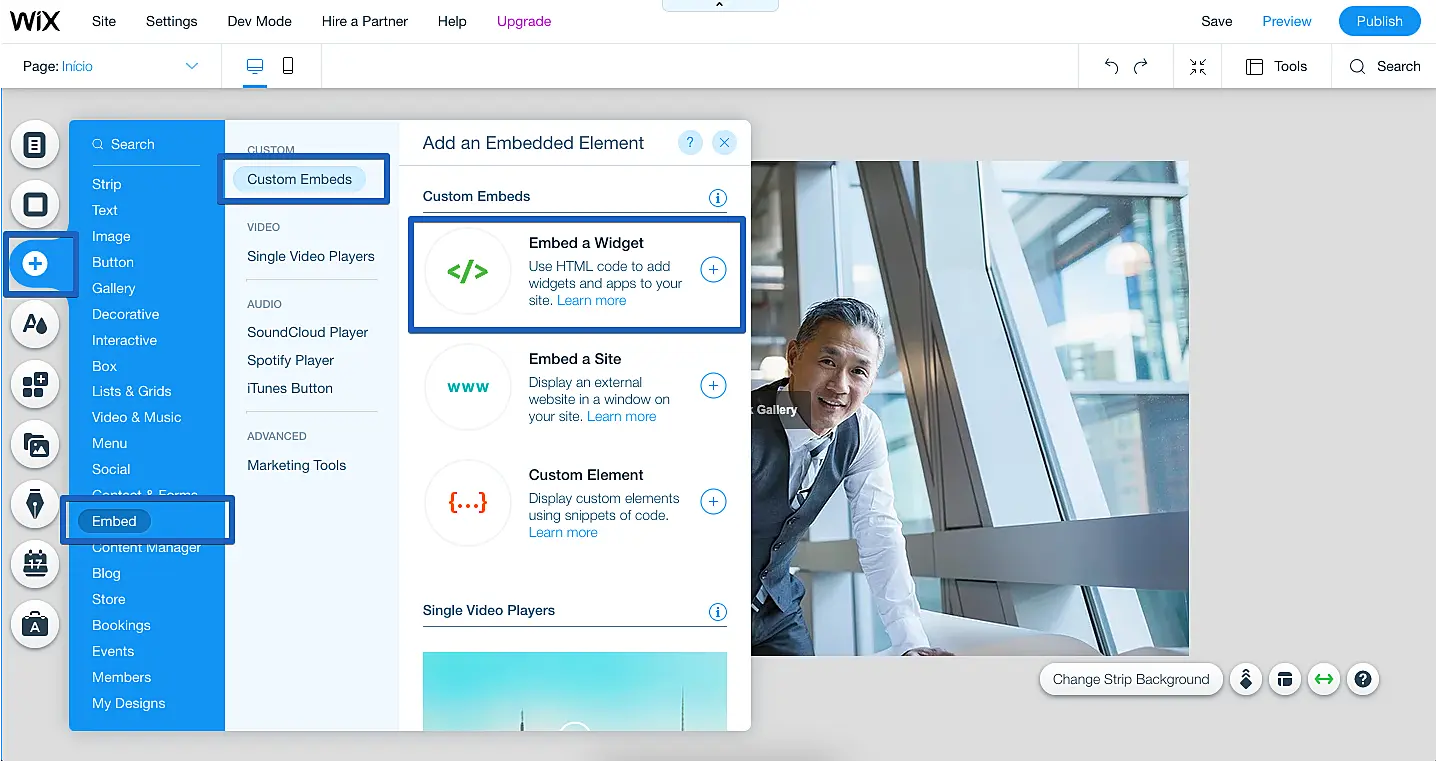Switch to mobile view icon
This screenshot has width=1436, height=761.
288,66
